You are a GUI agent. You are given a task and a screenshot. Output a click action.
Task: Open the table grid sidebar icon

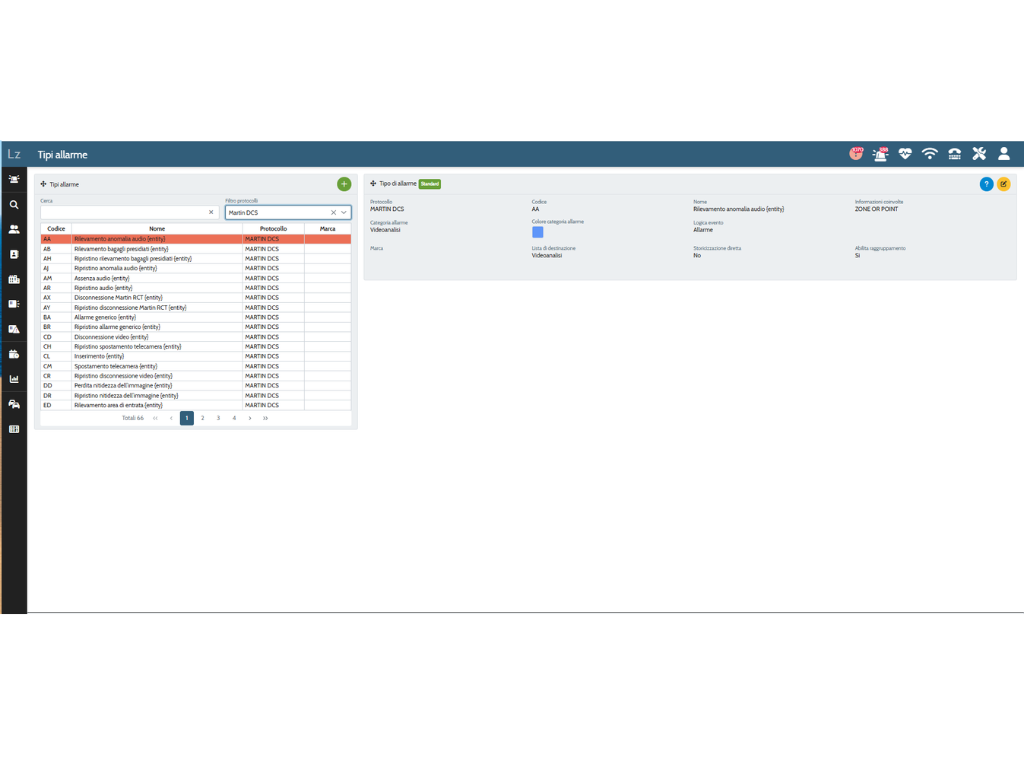pyautogui.click(x=14, y=429)
